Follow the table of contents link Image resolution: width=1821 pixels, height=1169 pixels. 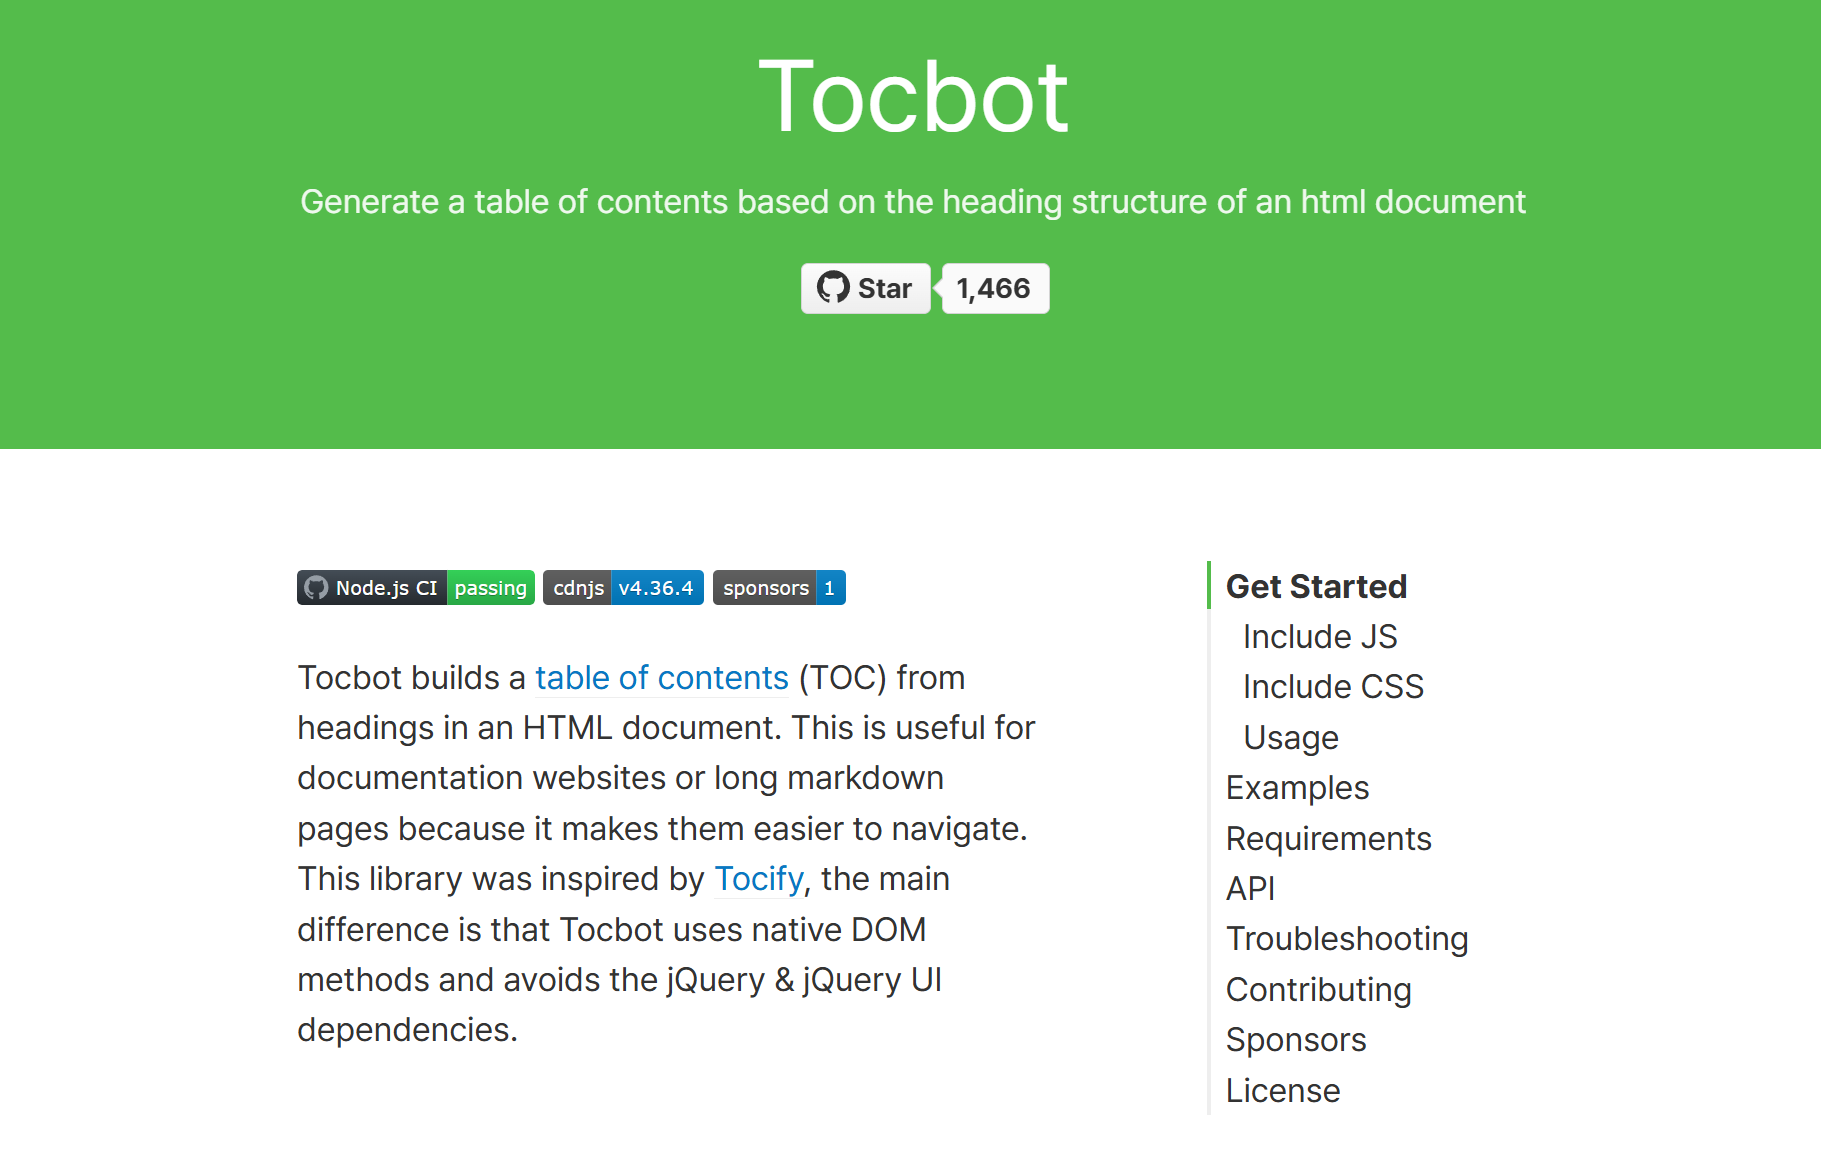tap(661, 678)
